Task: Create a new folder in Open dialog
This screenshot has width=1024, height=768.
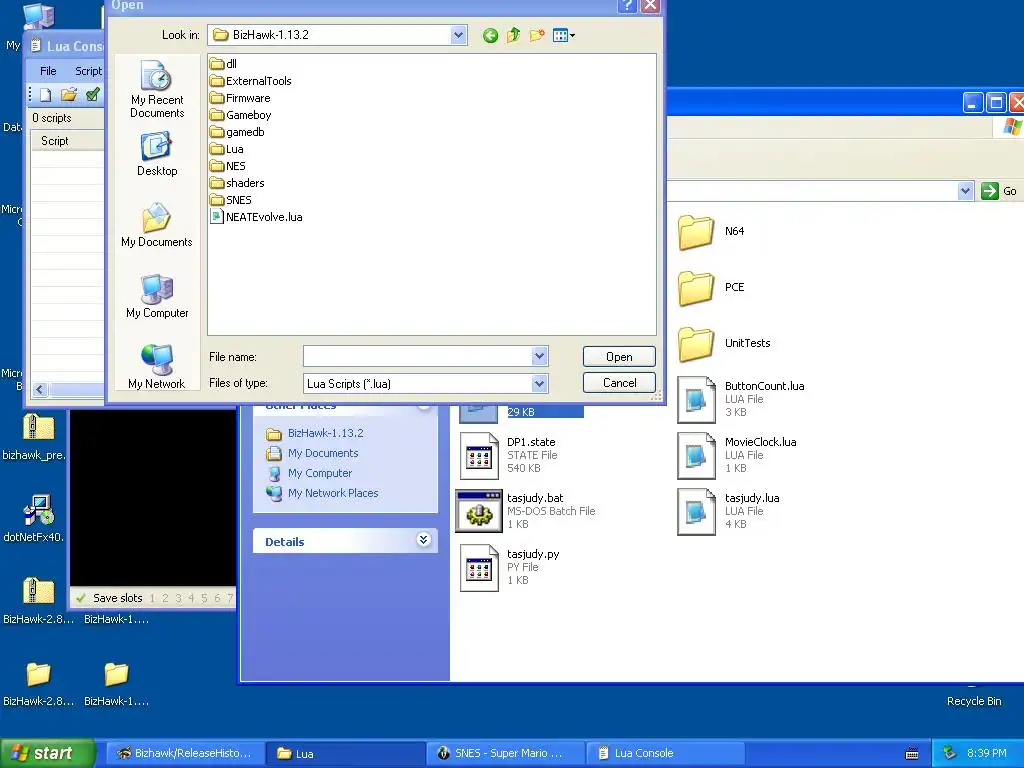Action: [536, 35]
